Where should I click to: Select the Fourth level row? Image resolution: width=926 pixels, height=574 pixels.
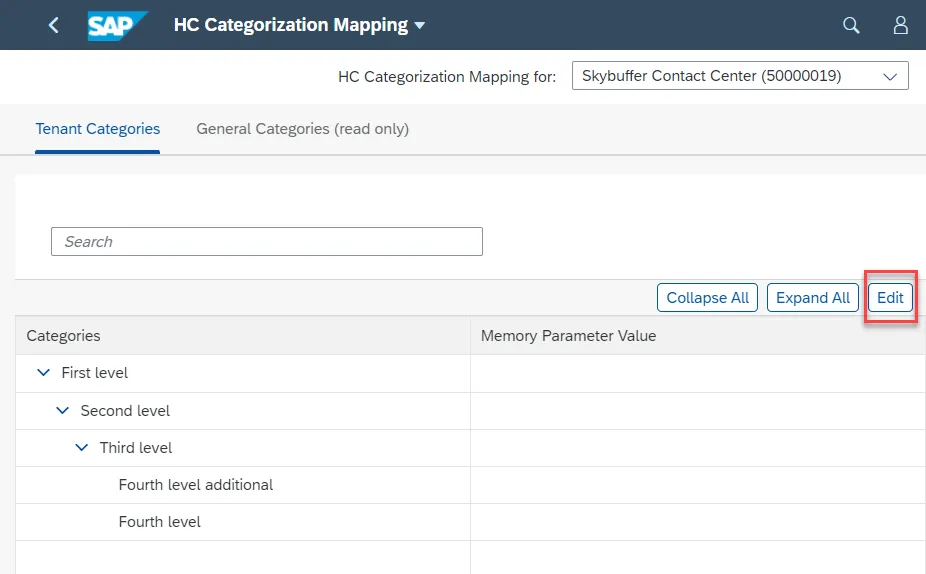click(x=471, y=522)
